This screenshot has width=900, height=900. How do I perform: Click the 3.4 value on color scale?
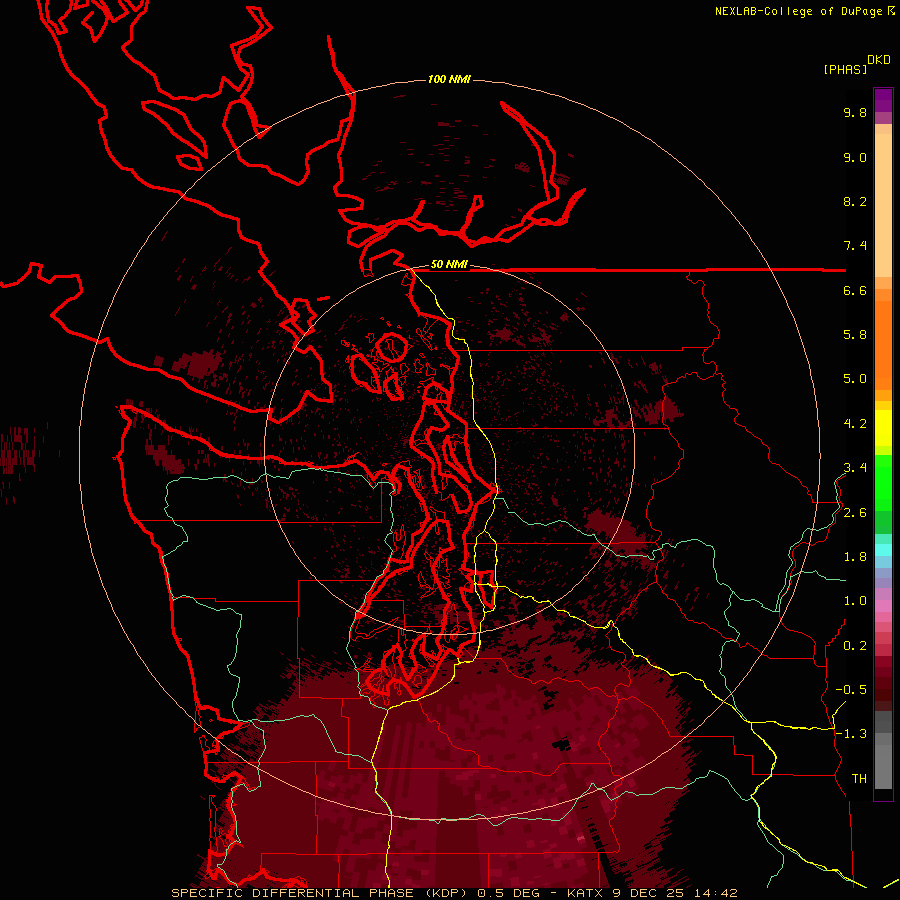coord(855,468)
